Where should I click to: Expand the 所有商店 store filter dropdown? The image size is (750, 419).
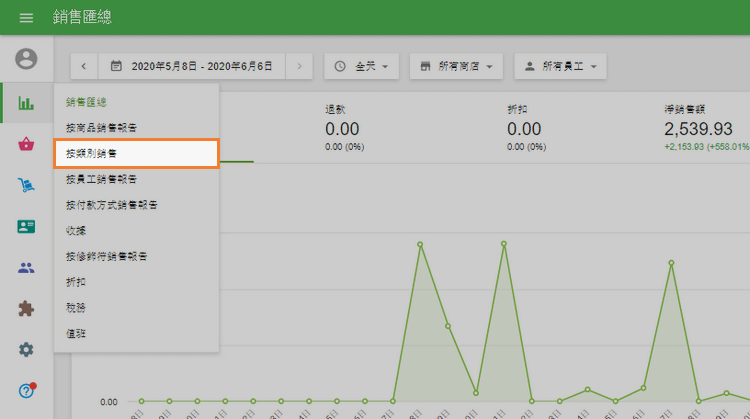pyautogui.click(x=458, y=66)
